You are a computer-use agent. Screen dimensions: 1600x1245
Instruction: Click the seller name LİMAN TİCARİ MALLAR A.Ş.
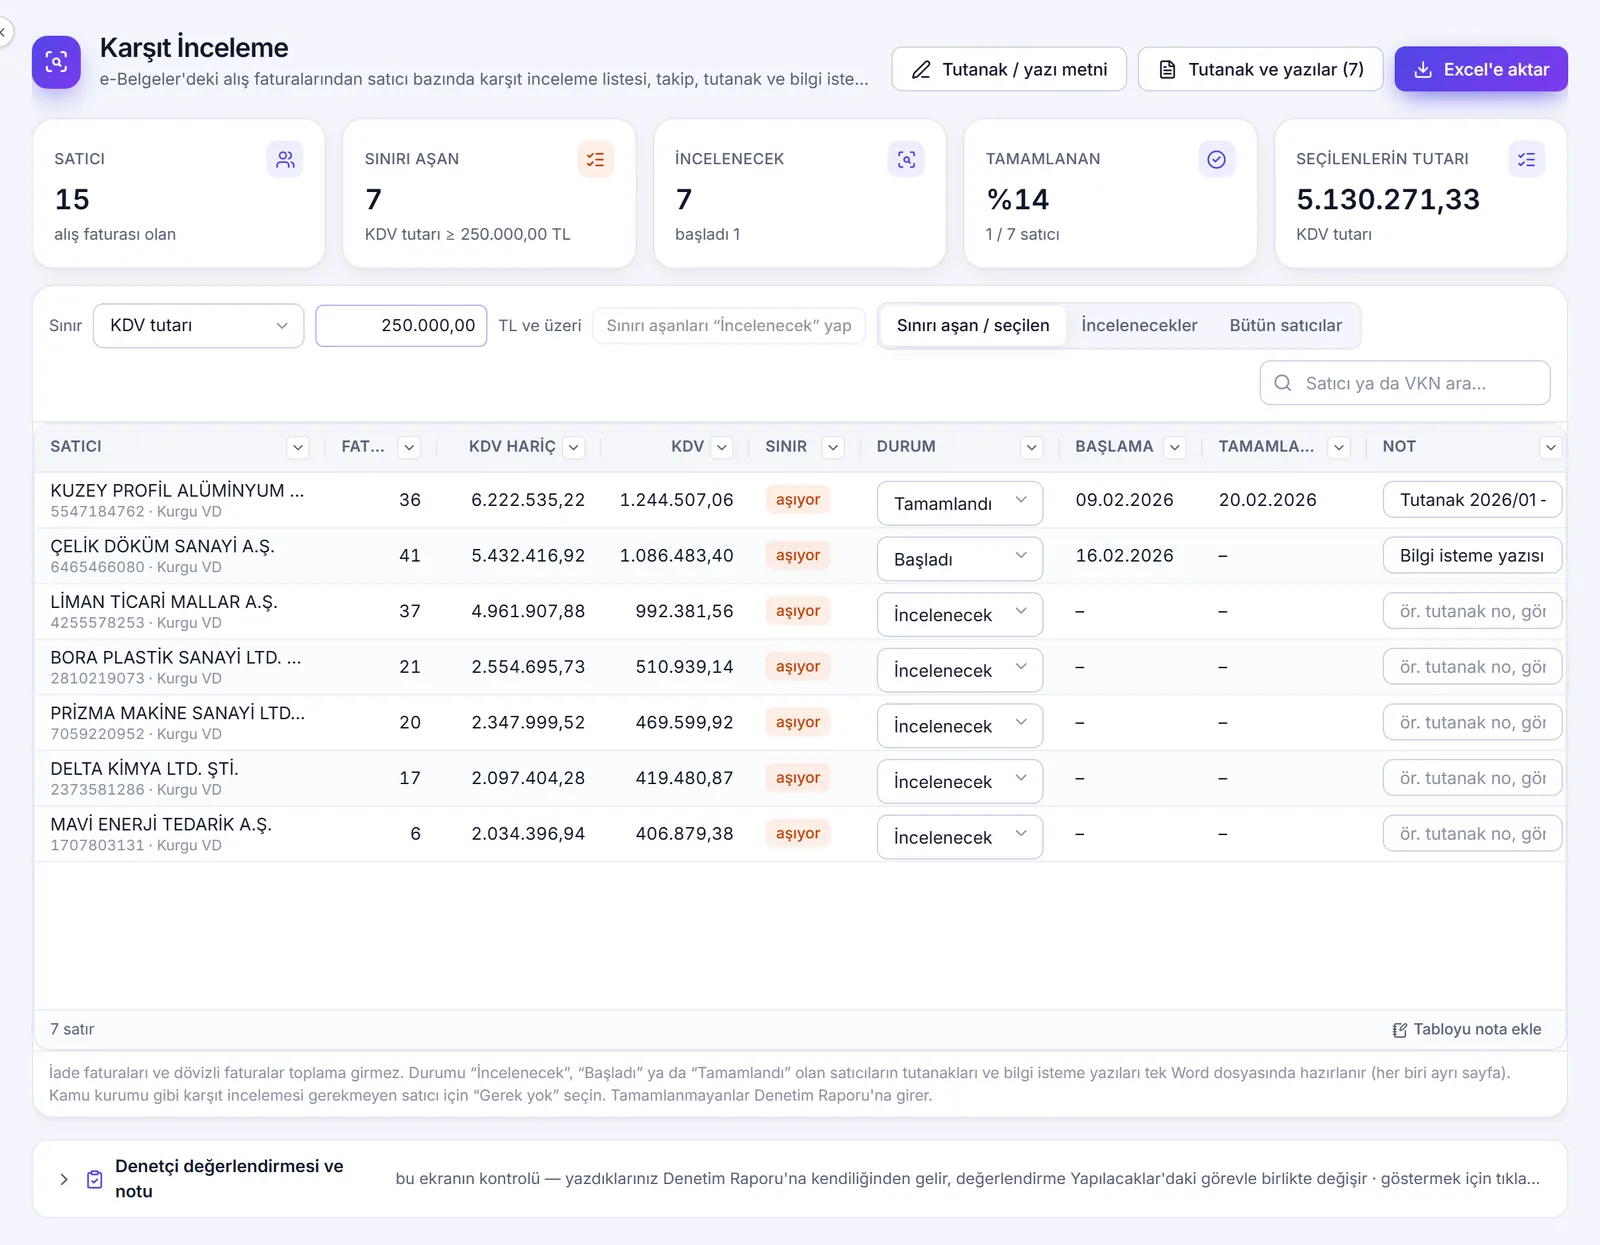[x=164, y=602]
